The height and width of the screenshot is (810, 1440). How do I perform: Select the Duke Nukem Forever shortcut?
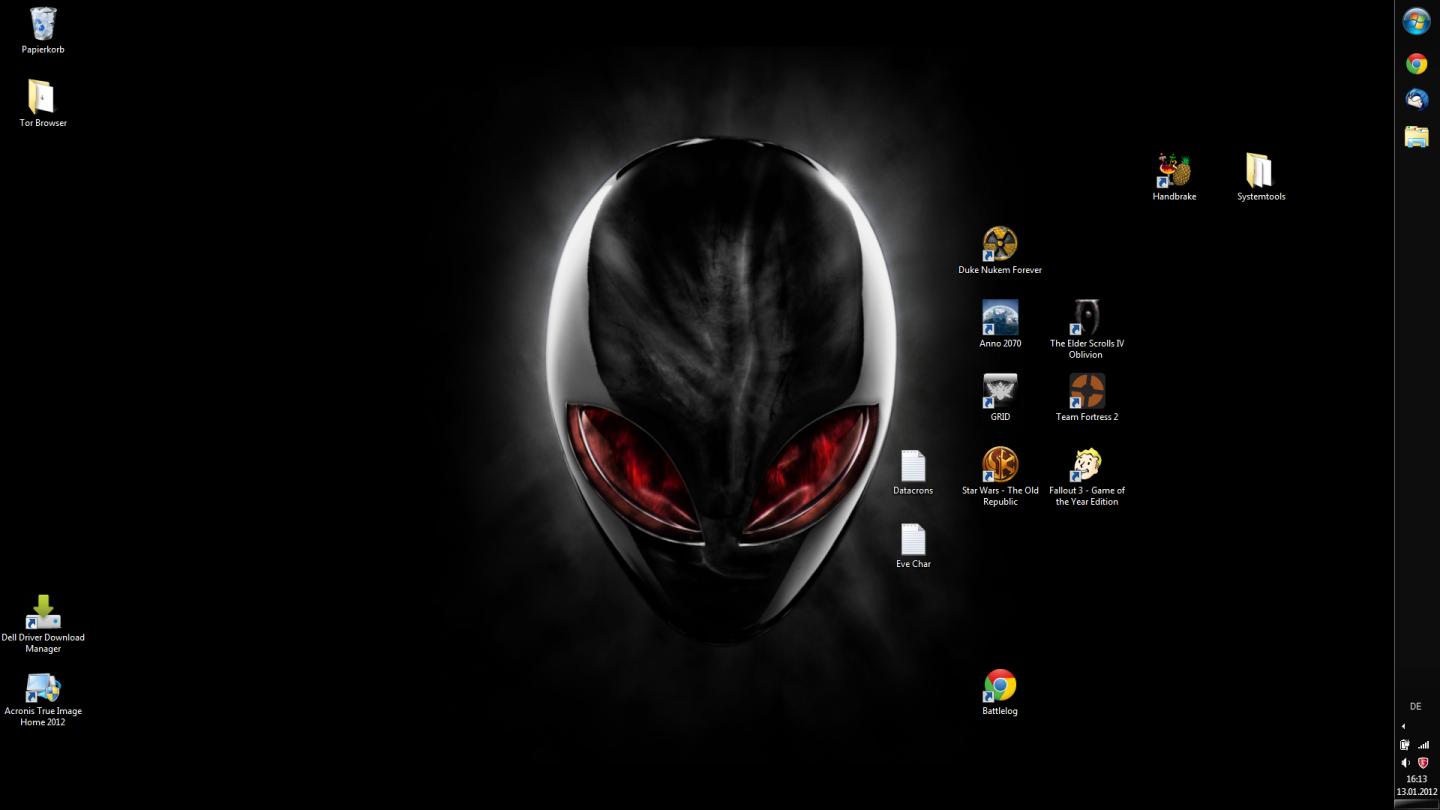[1000, 244]
